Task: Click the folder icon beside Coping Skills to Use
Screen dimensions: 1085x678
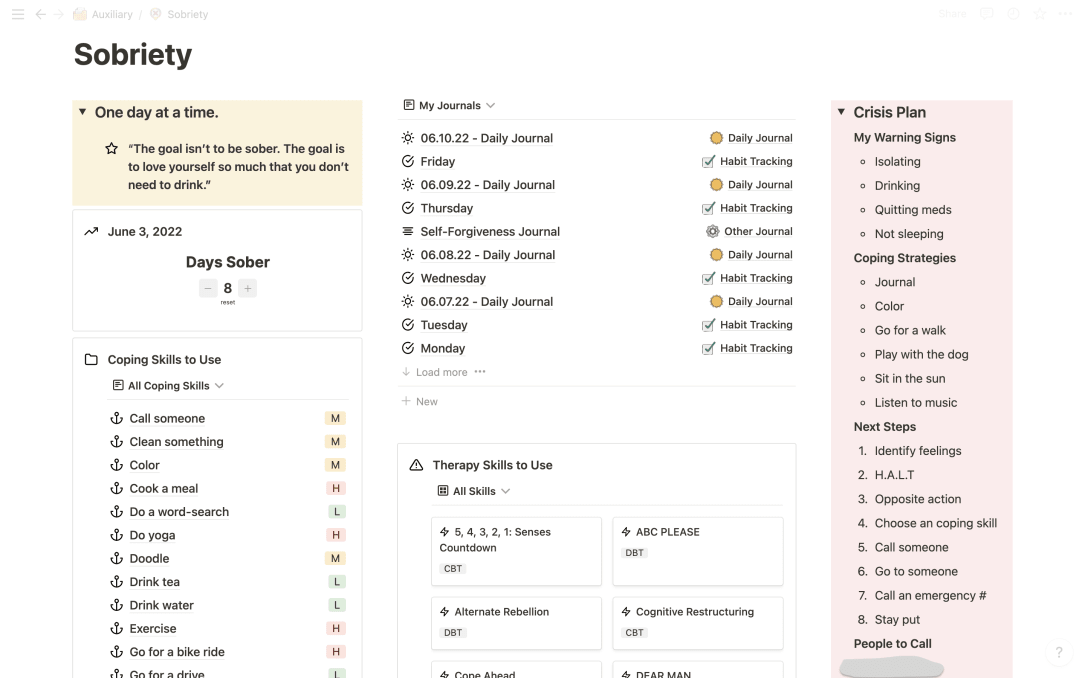Action: [90, 359]
